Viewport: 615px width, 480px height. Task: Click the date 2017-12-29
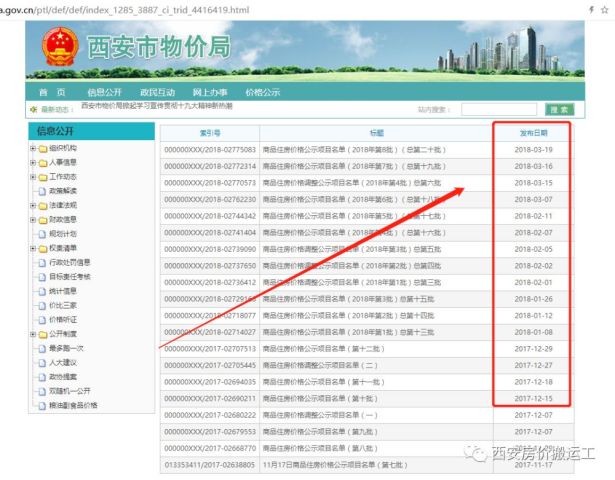click(533, 349)
